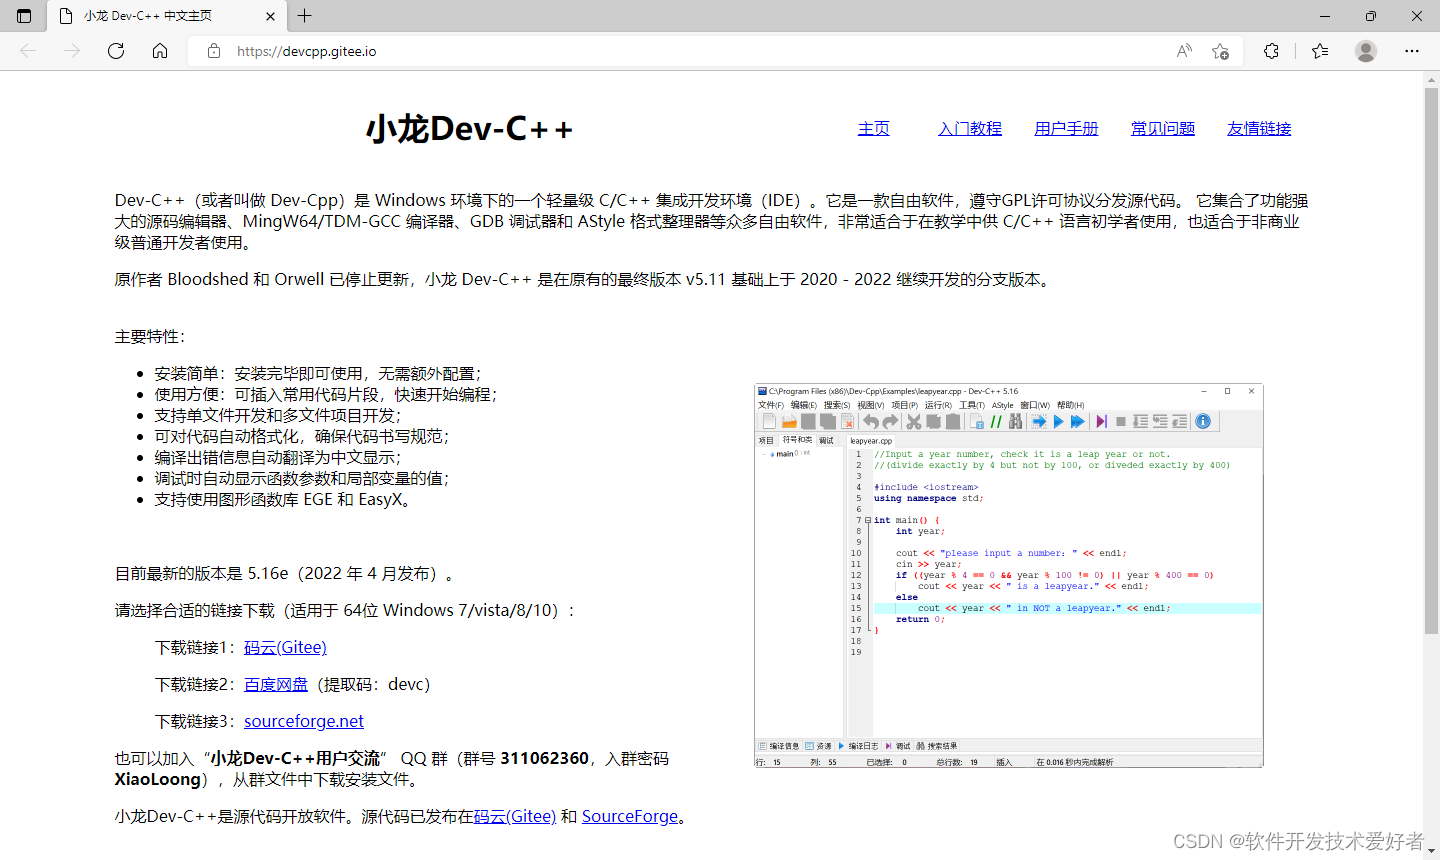Click bullet '安装简单:安装完毕即可使用,无需额外配置;'
This screenshot has height=860, width=1440.
pos(318,374)
